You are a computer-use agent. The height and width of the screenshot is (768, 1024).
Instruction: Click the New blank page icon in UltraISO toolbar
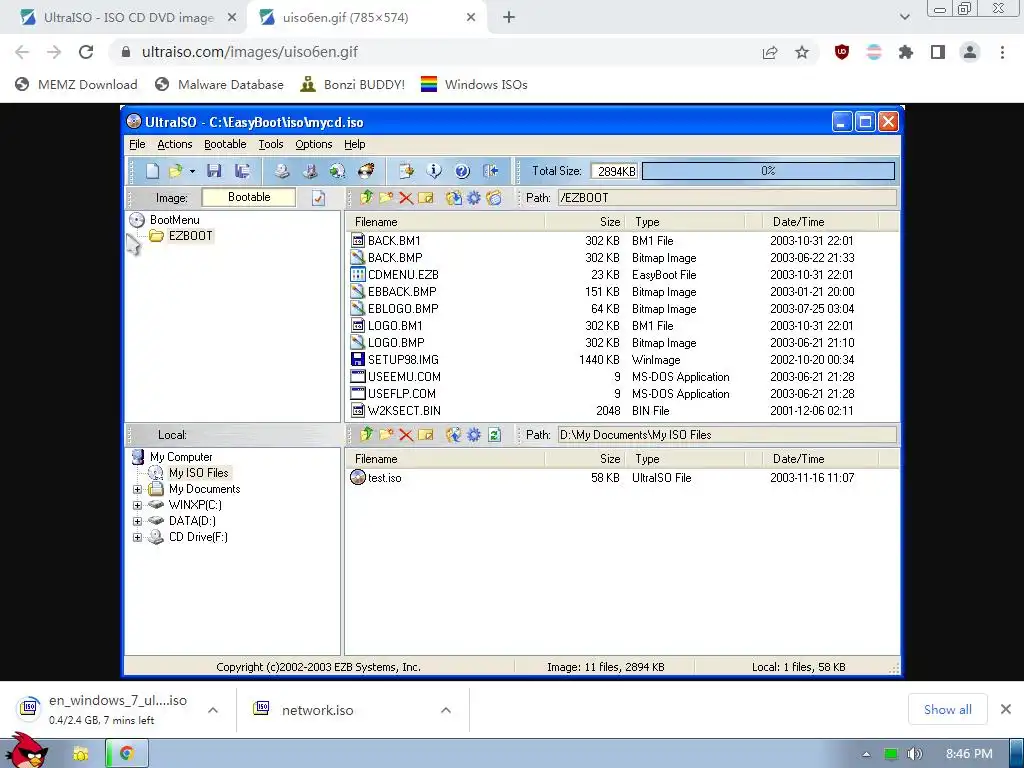coord(152,171)
